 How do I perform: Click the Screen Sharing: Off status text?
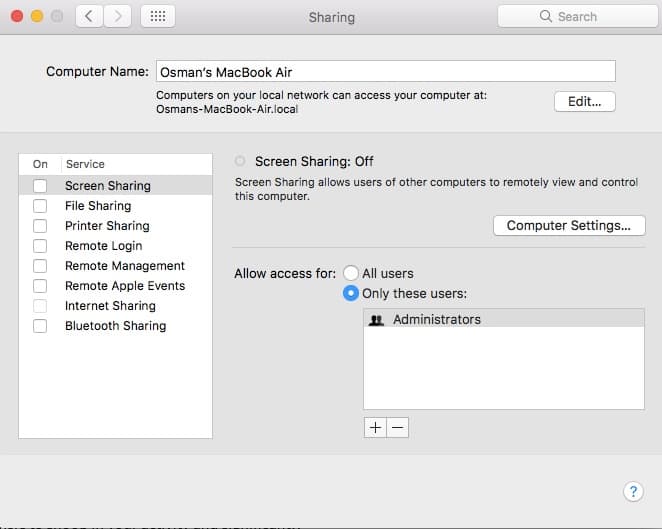[x=314, y=161]
